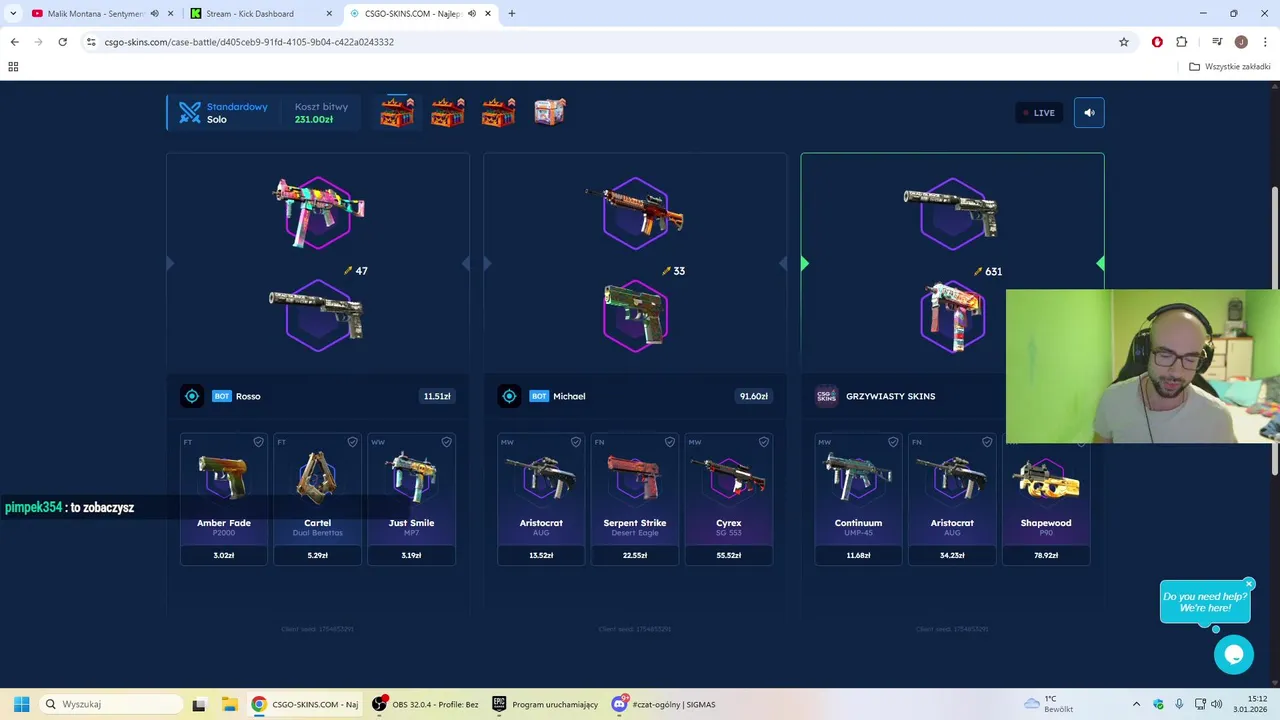1280x720 pixels.
Task: Open the live chat support bubble
Action: 1234,655
